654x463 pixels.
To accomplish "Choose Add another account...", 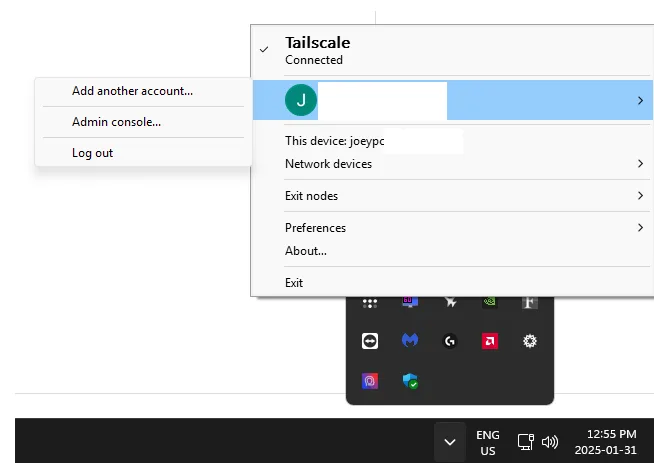I will click(143, 91).
